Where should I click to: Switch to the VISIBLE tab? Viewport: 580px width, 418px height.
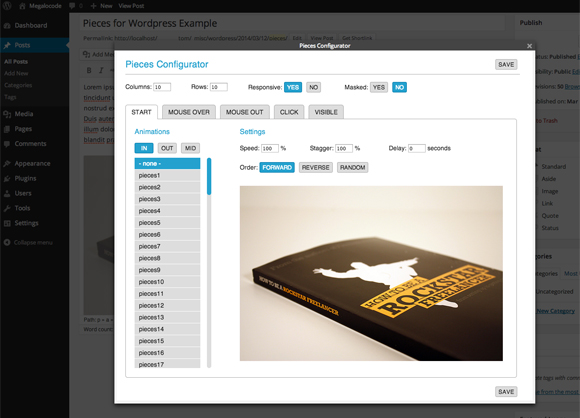326,112
